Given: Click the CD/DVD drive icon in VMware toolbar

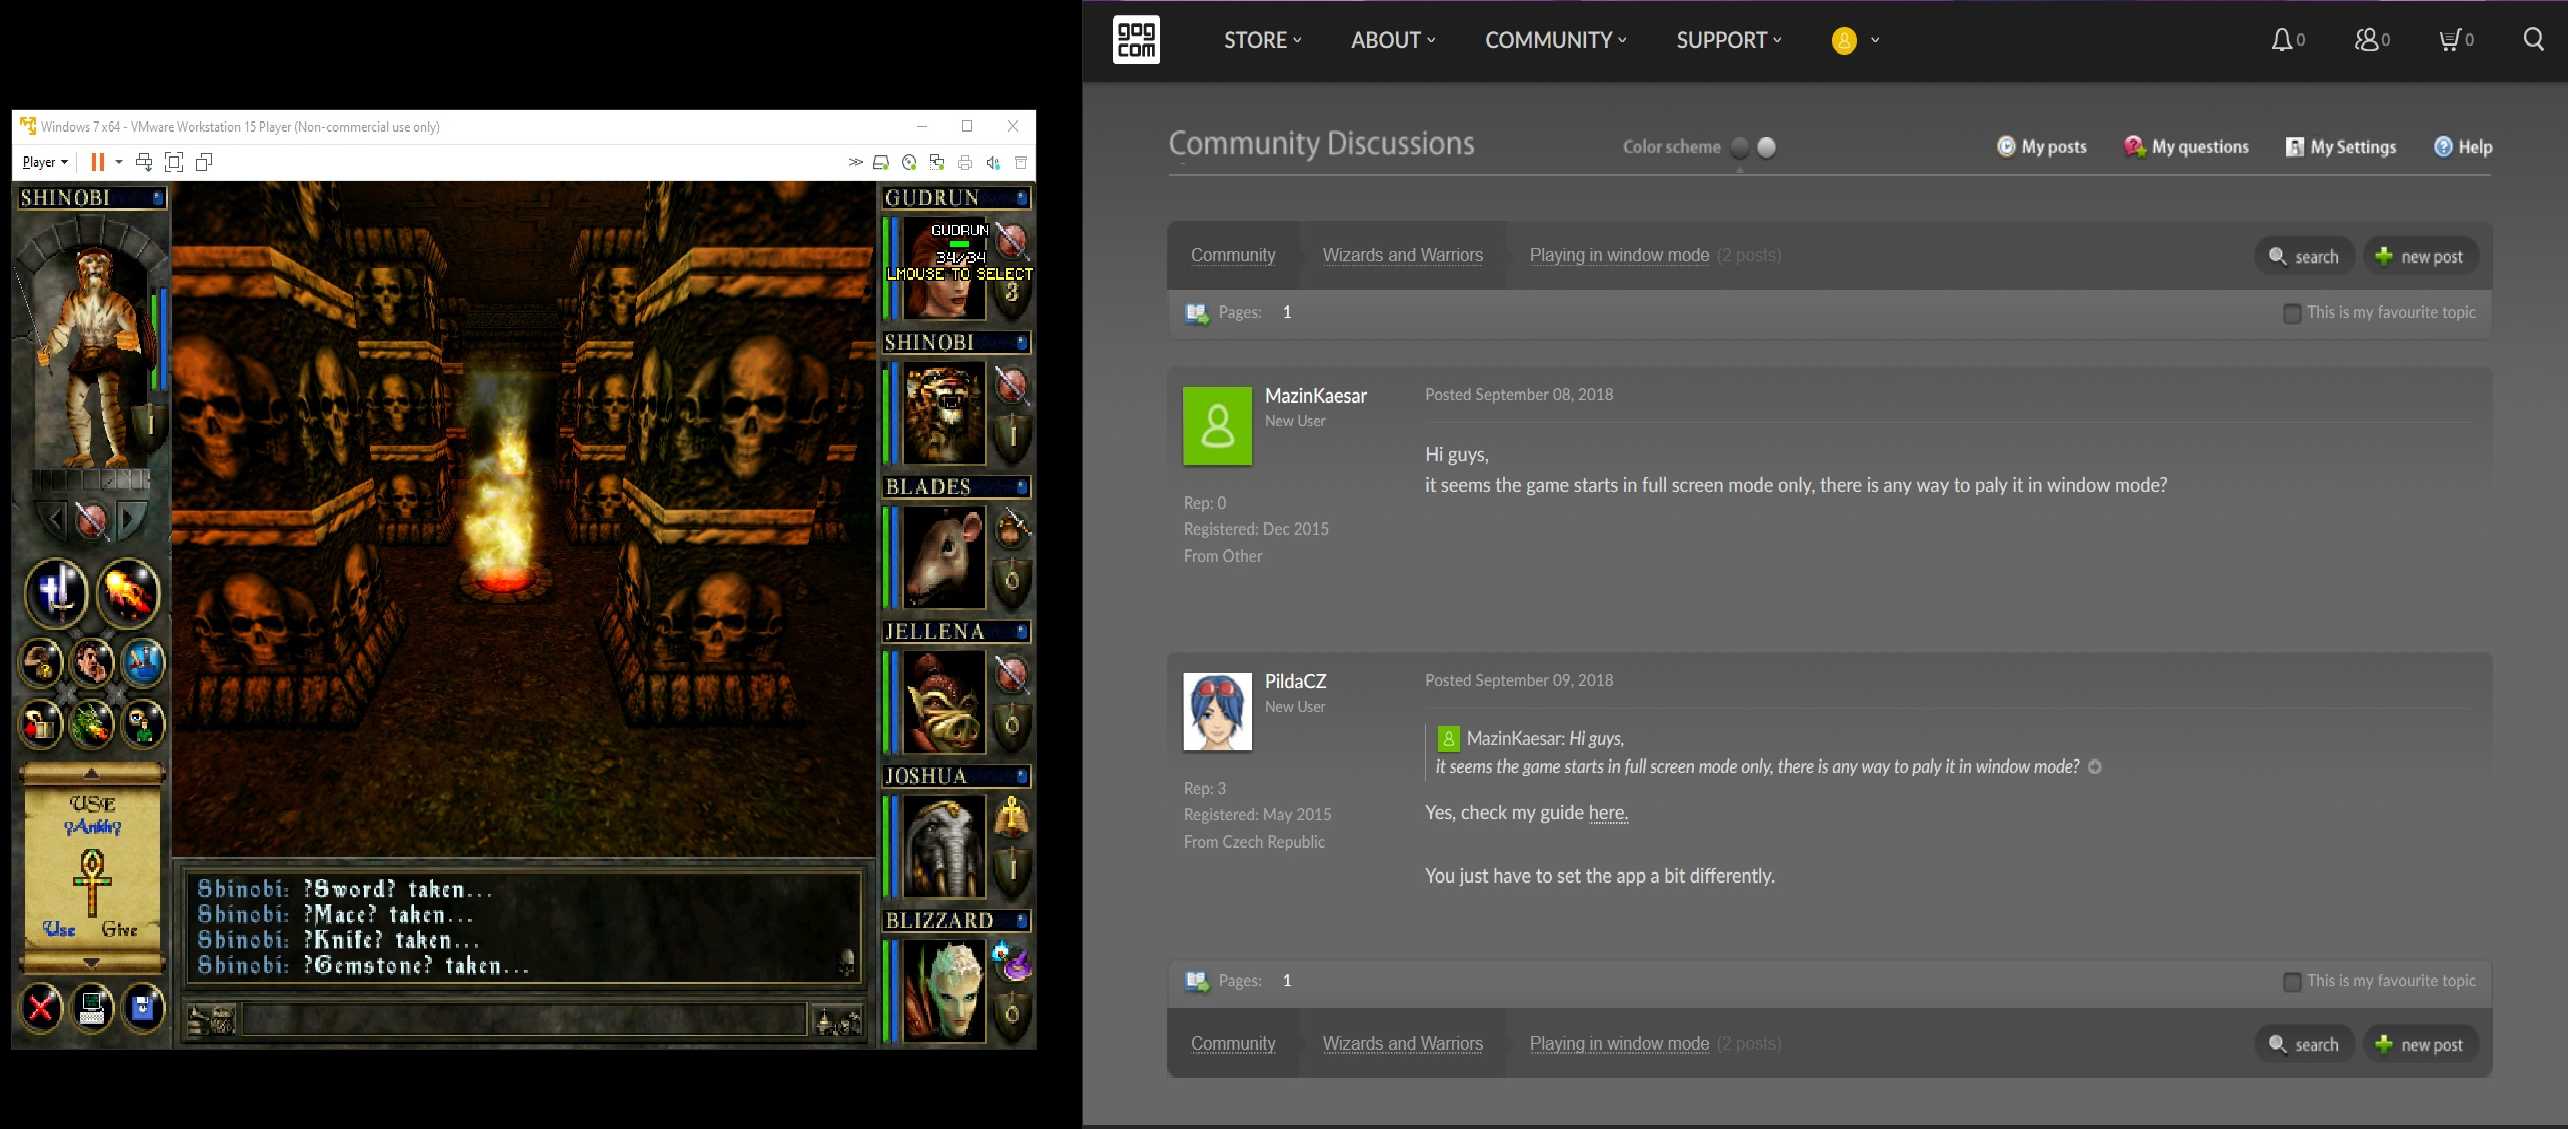Looking at the screenshot, I should (x=909, y=162).
